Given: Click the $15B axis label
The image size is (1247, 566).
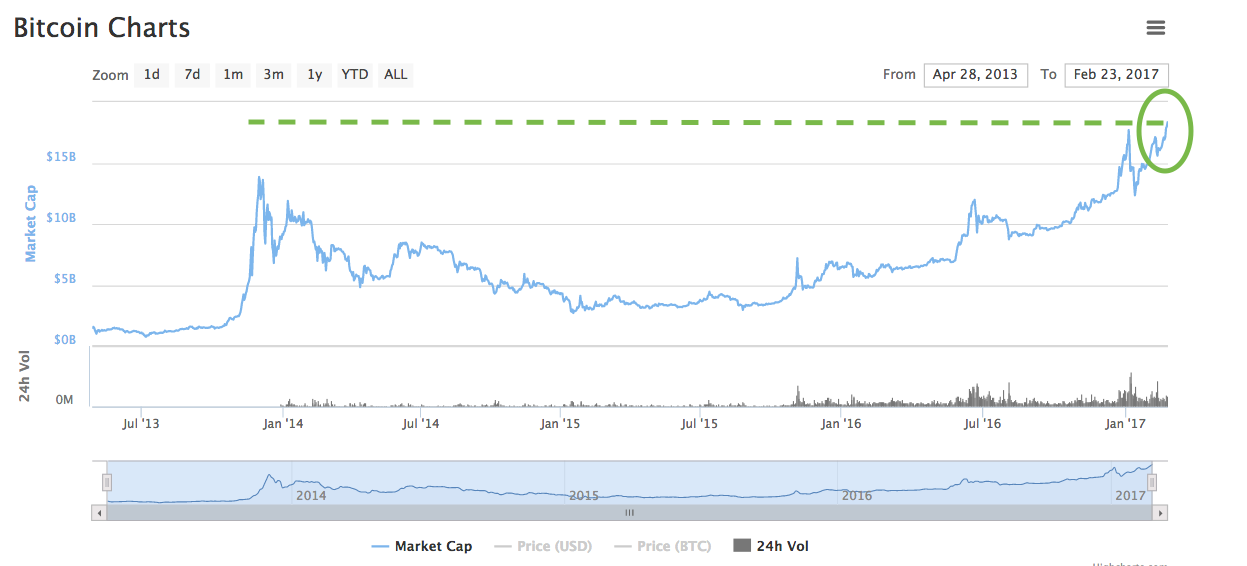Looking at the screenshot, I should (60, 158).
